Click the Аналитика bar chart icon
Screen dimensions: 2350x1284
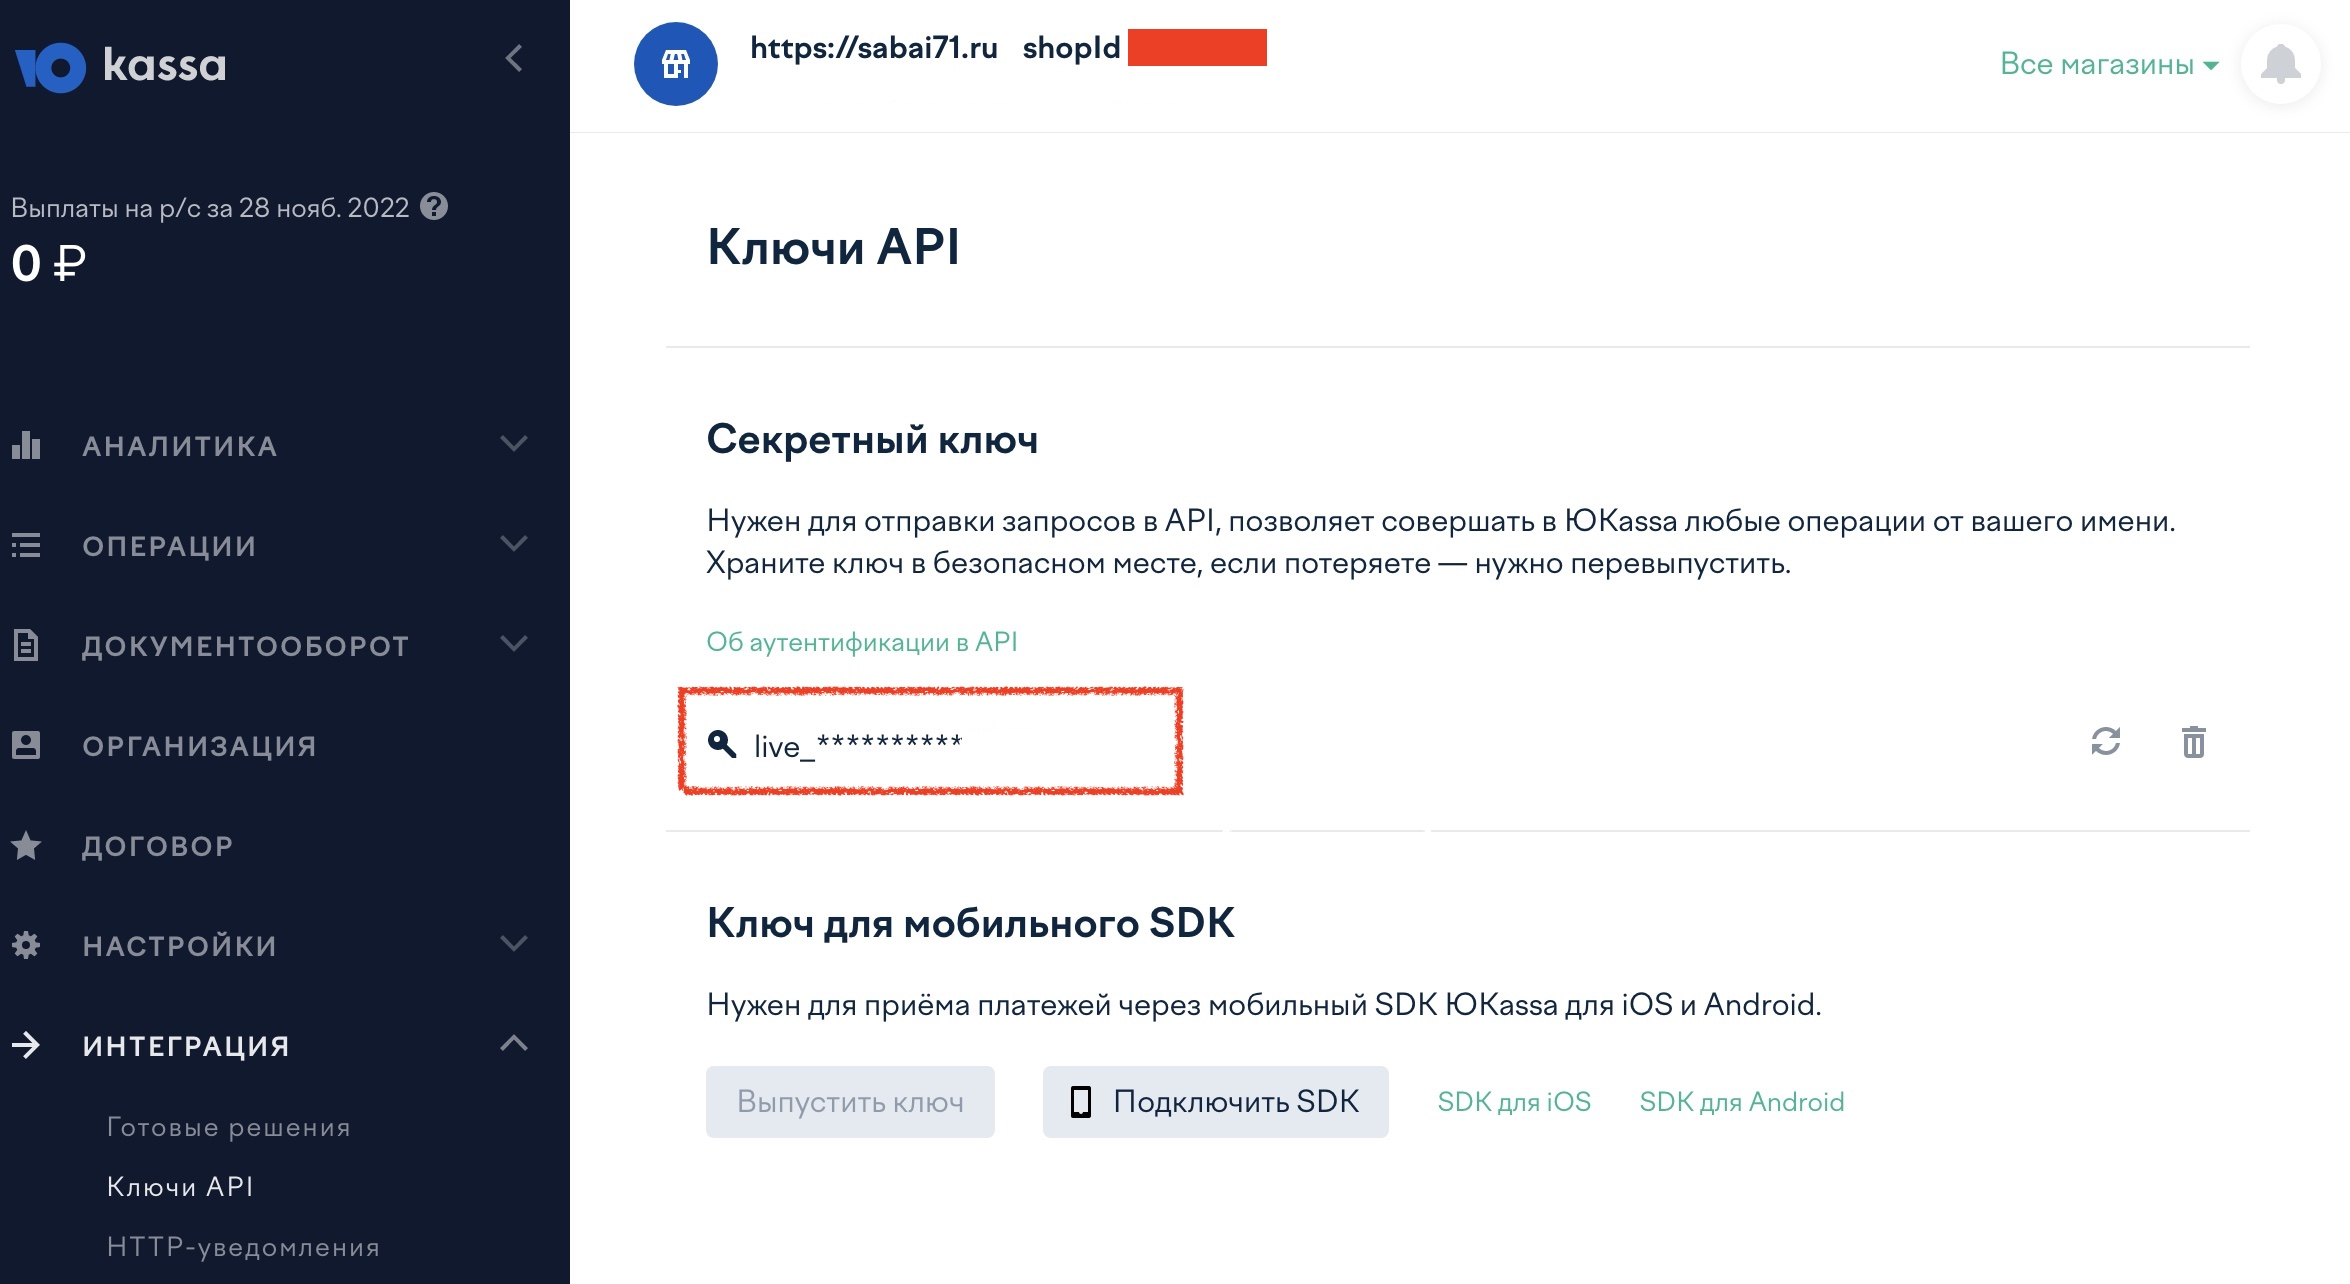(x=26, y=445)
